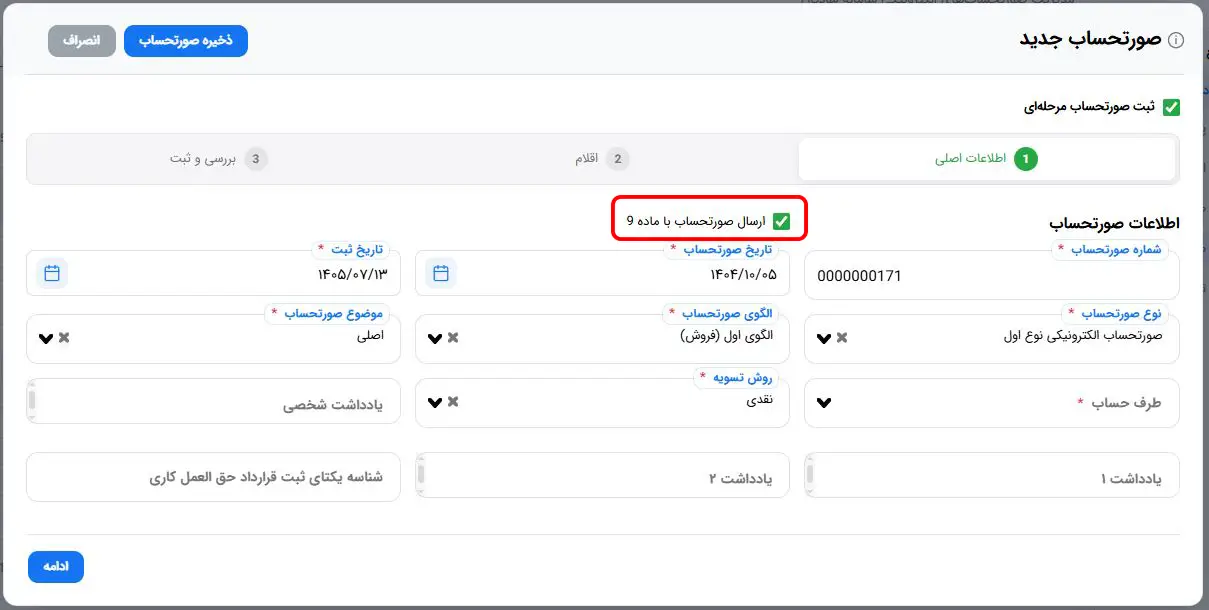Image resolution: width=1209 pixels, height=610 pixels.
Task: Clear the الگوی صورتحساب selection
Action: (x=453, y=338)
